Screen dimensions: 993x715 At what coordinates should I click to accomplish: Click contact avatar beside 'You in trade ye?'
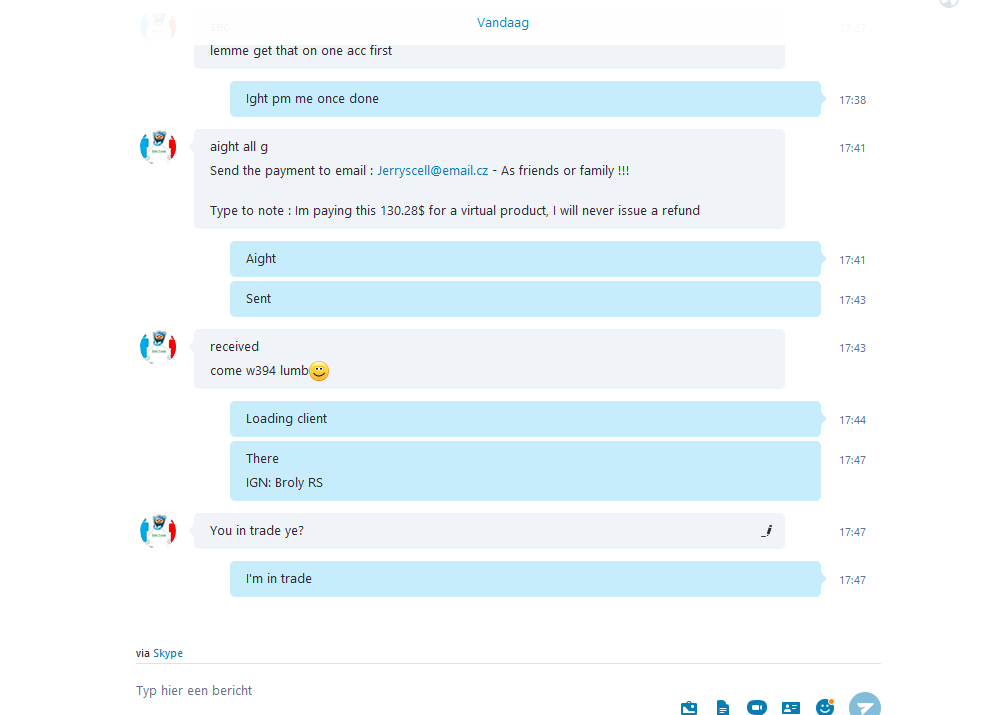click(x=158, y=531)
